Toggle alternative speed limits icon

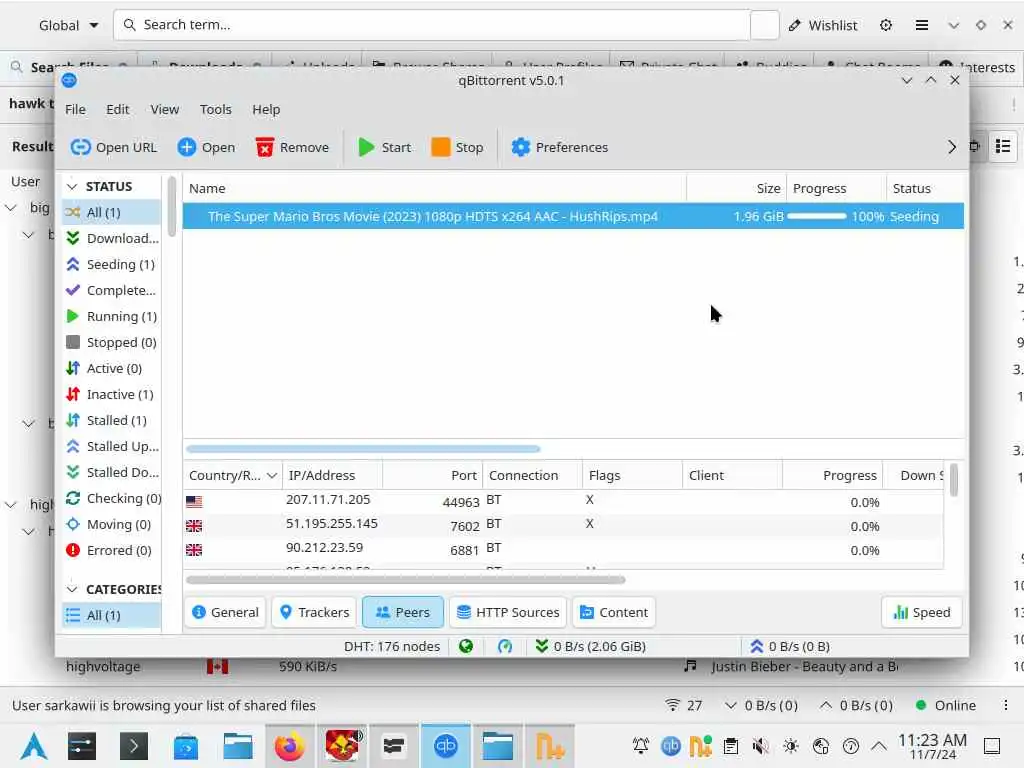point(505,647)
